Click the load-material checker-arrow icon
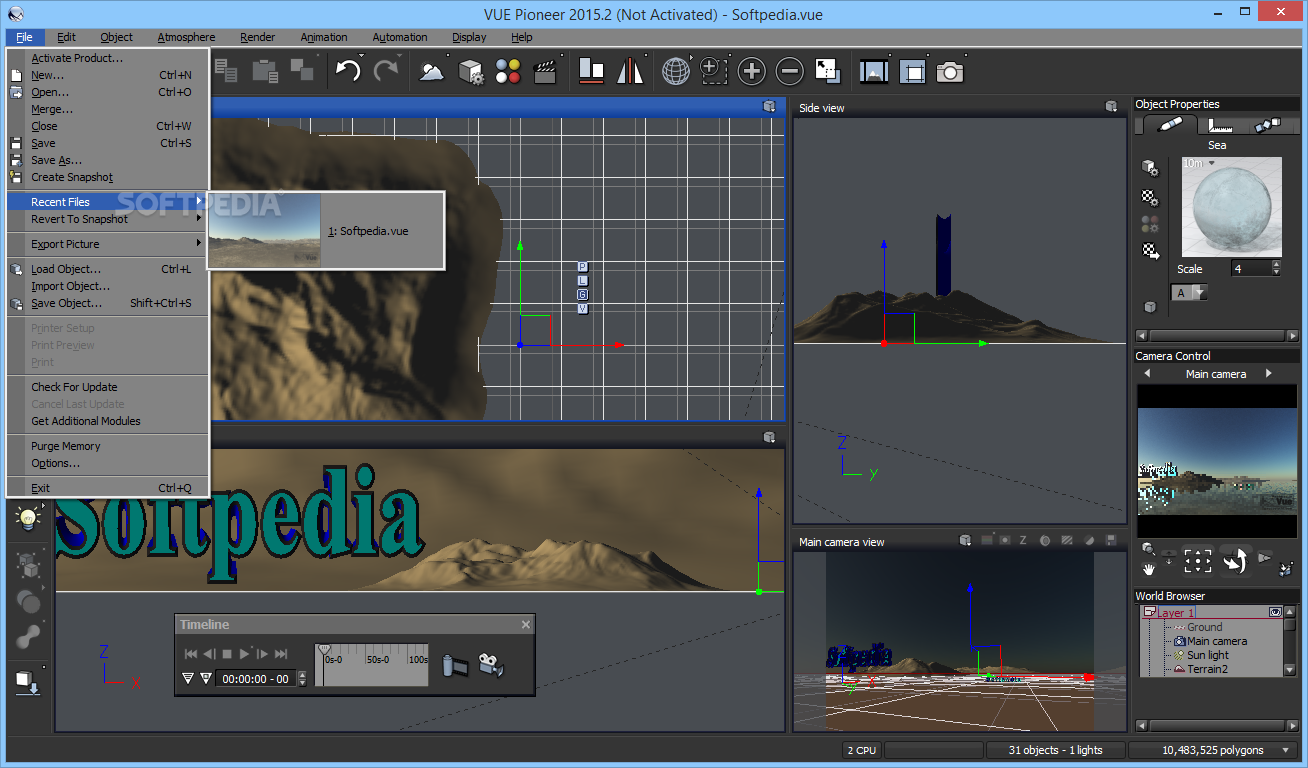The height and width of the screenshot is (768, 1308). [x=1150, y=251]
